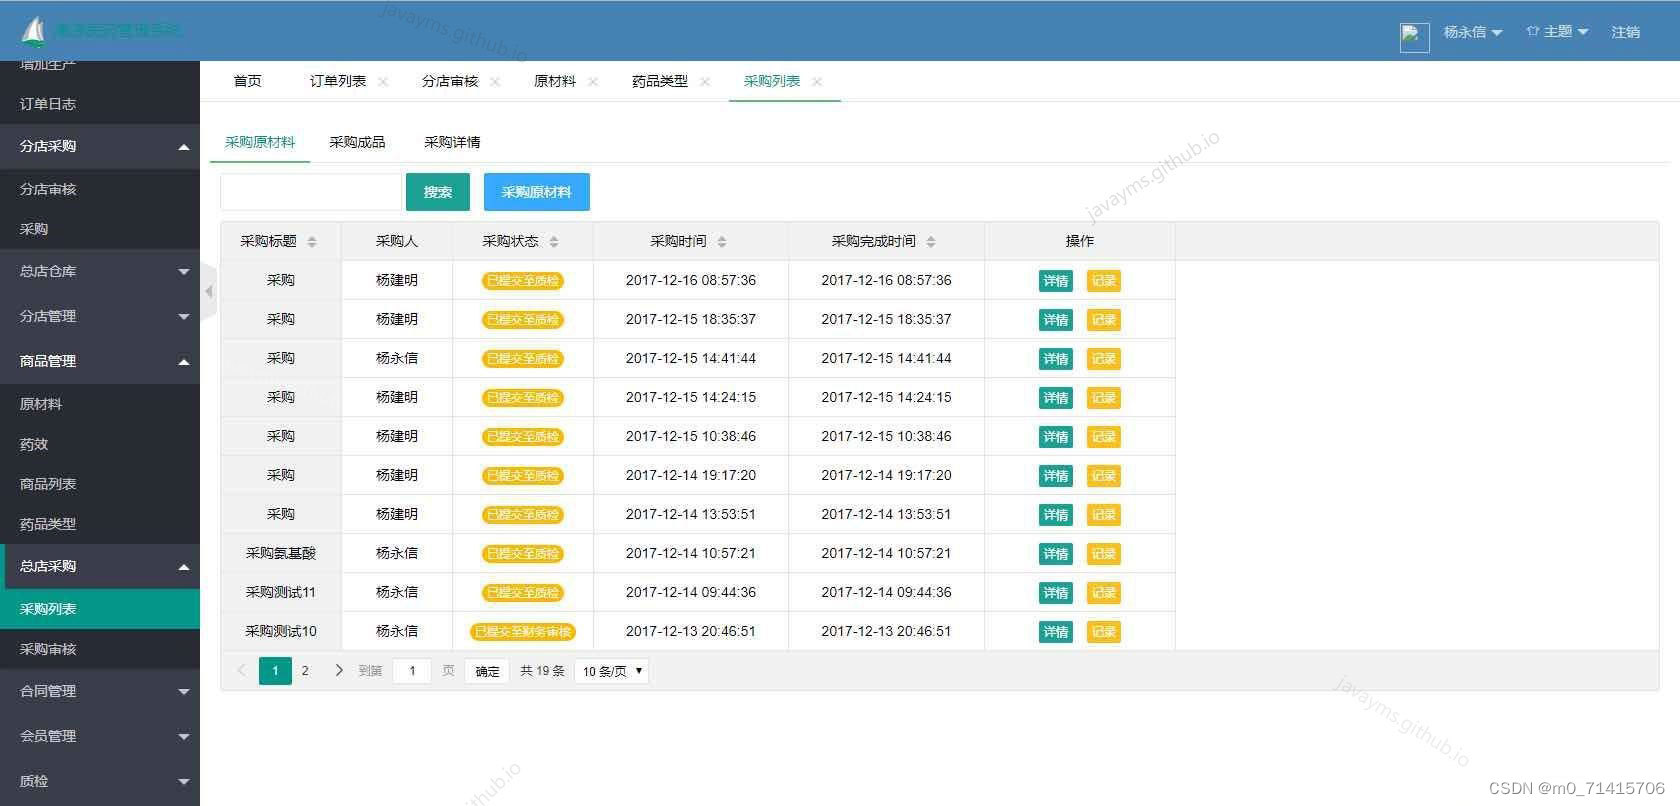Select 采购详情 sub-tab
1680x806 pixels.
click(452, 142)
